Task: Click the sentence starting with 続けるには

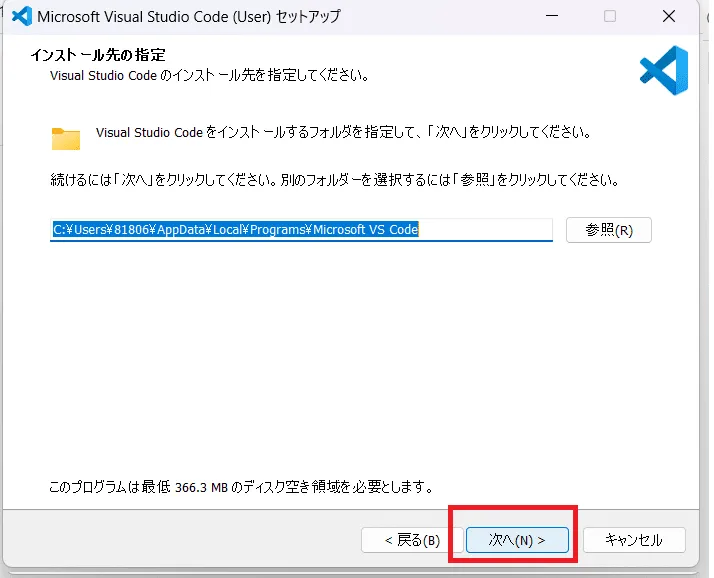Action: point(335,180)
